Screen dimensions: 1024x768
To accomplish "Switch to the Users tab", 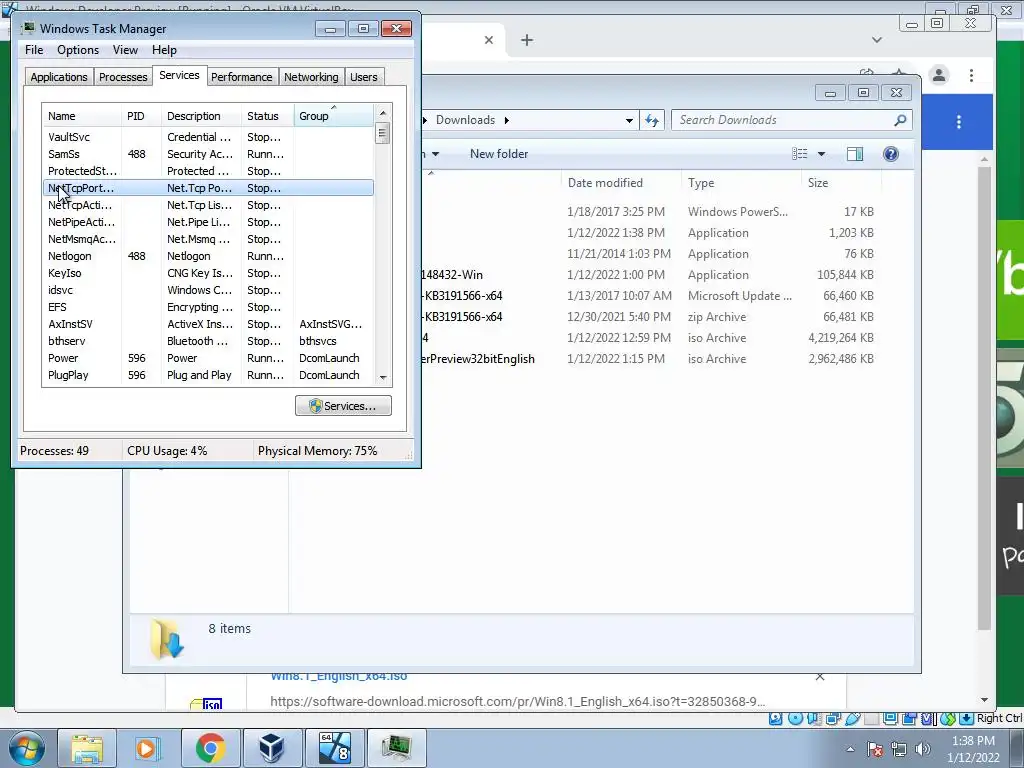I will point(363,77).
